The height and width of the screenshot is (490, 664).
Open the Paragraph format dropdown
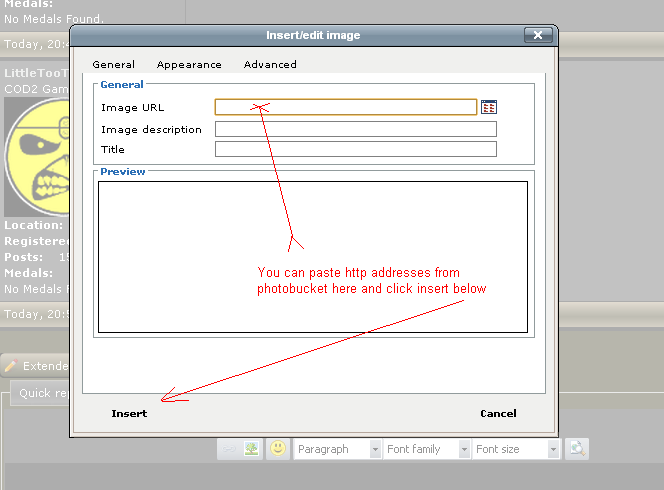tap(338, 449)
